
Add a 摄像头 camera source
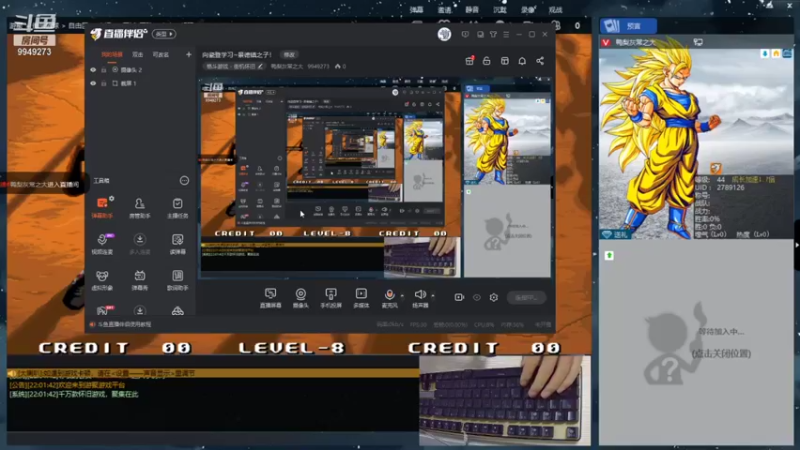301,297
